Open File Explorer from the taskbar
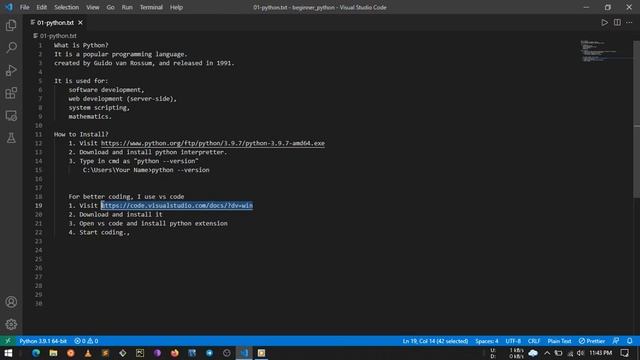The width and height of the screenshot is (640, 360). point(53,353)
